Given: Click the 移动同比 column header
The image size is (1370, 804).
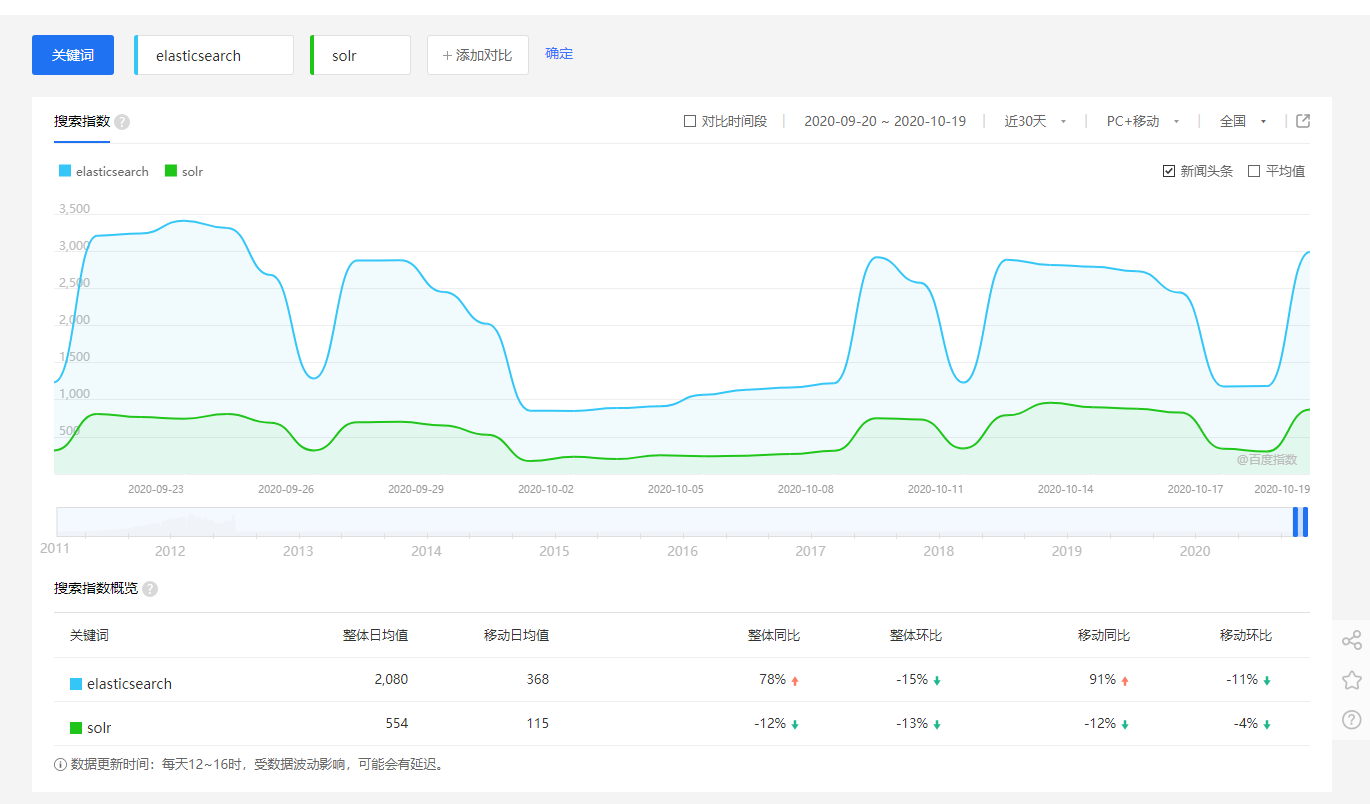Looking at the screenshot, I should click(x=1104, y=635).
